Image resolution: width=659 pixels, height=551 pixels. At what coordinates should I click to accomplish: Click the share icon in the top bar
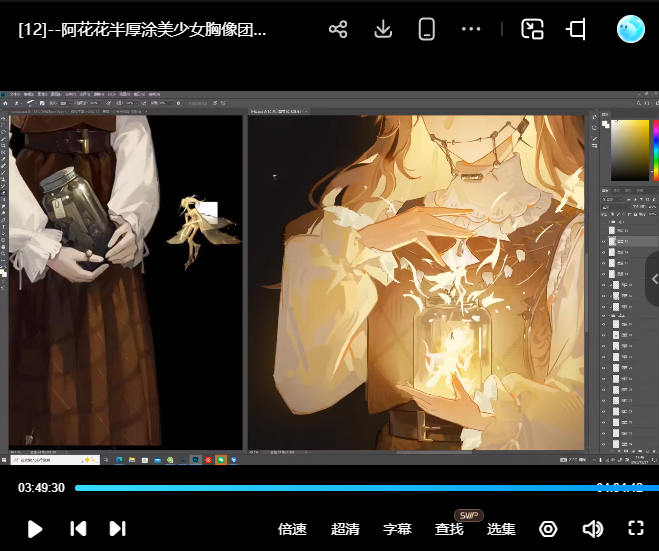[x=338, y=29]
